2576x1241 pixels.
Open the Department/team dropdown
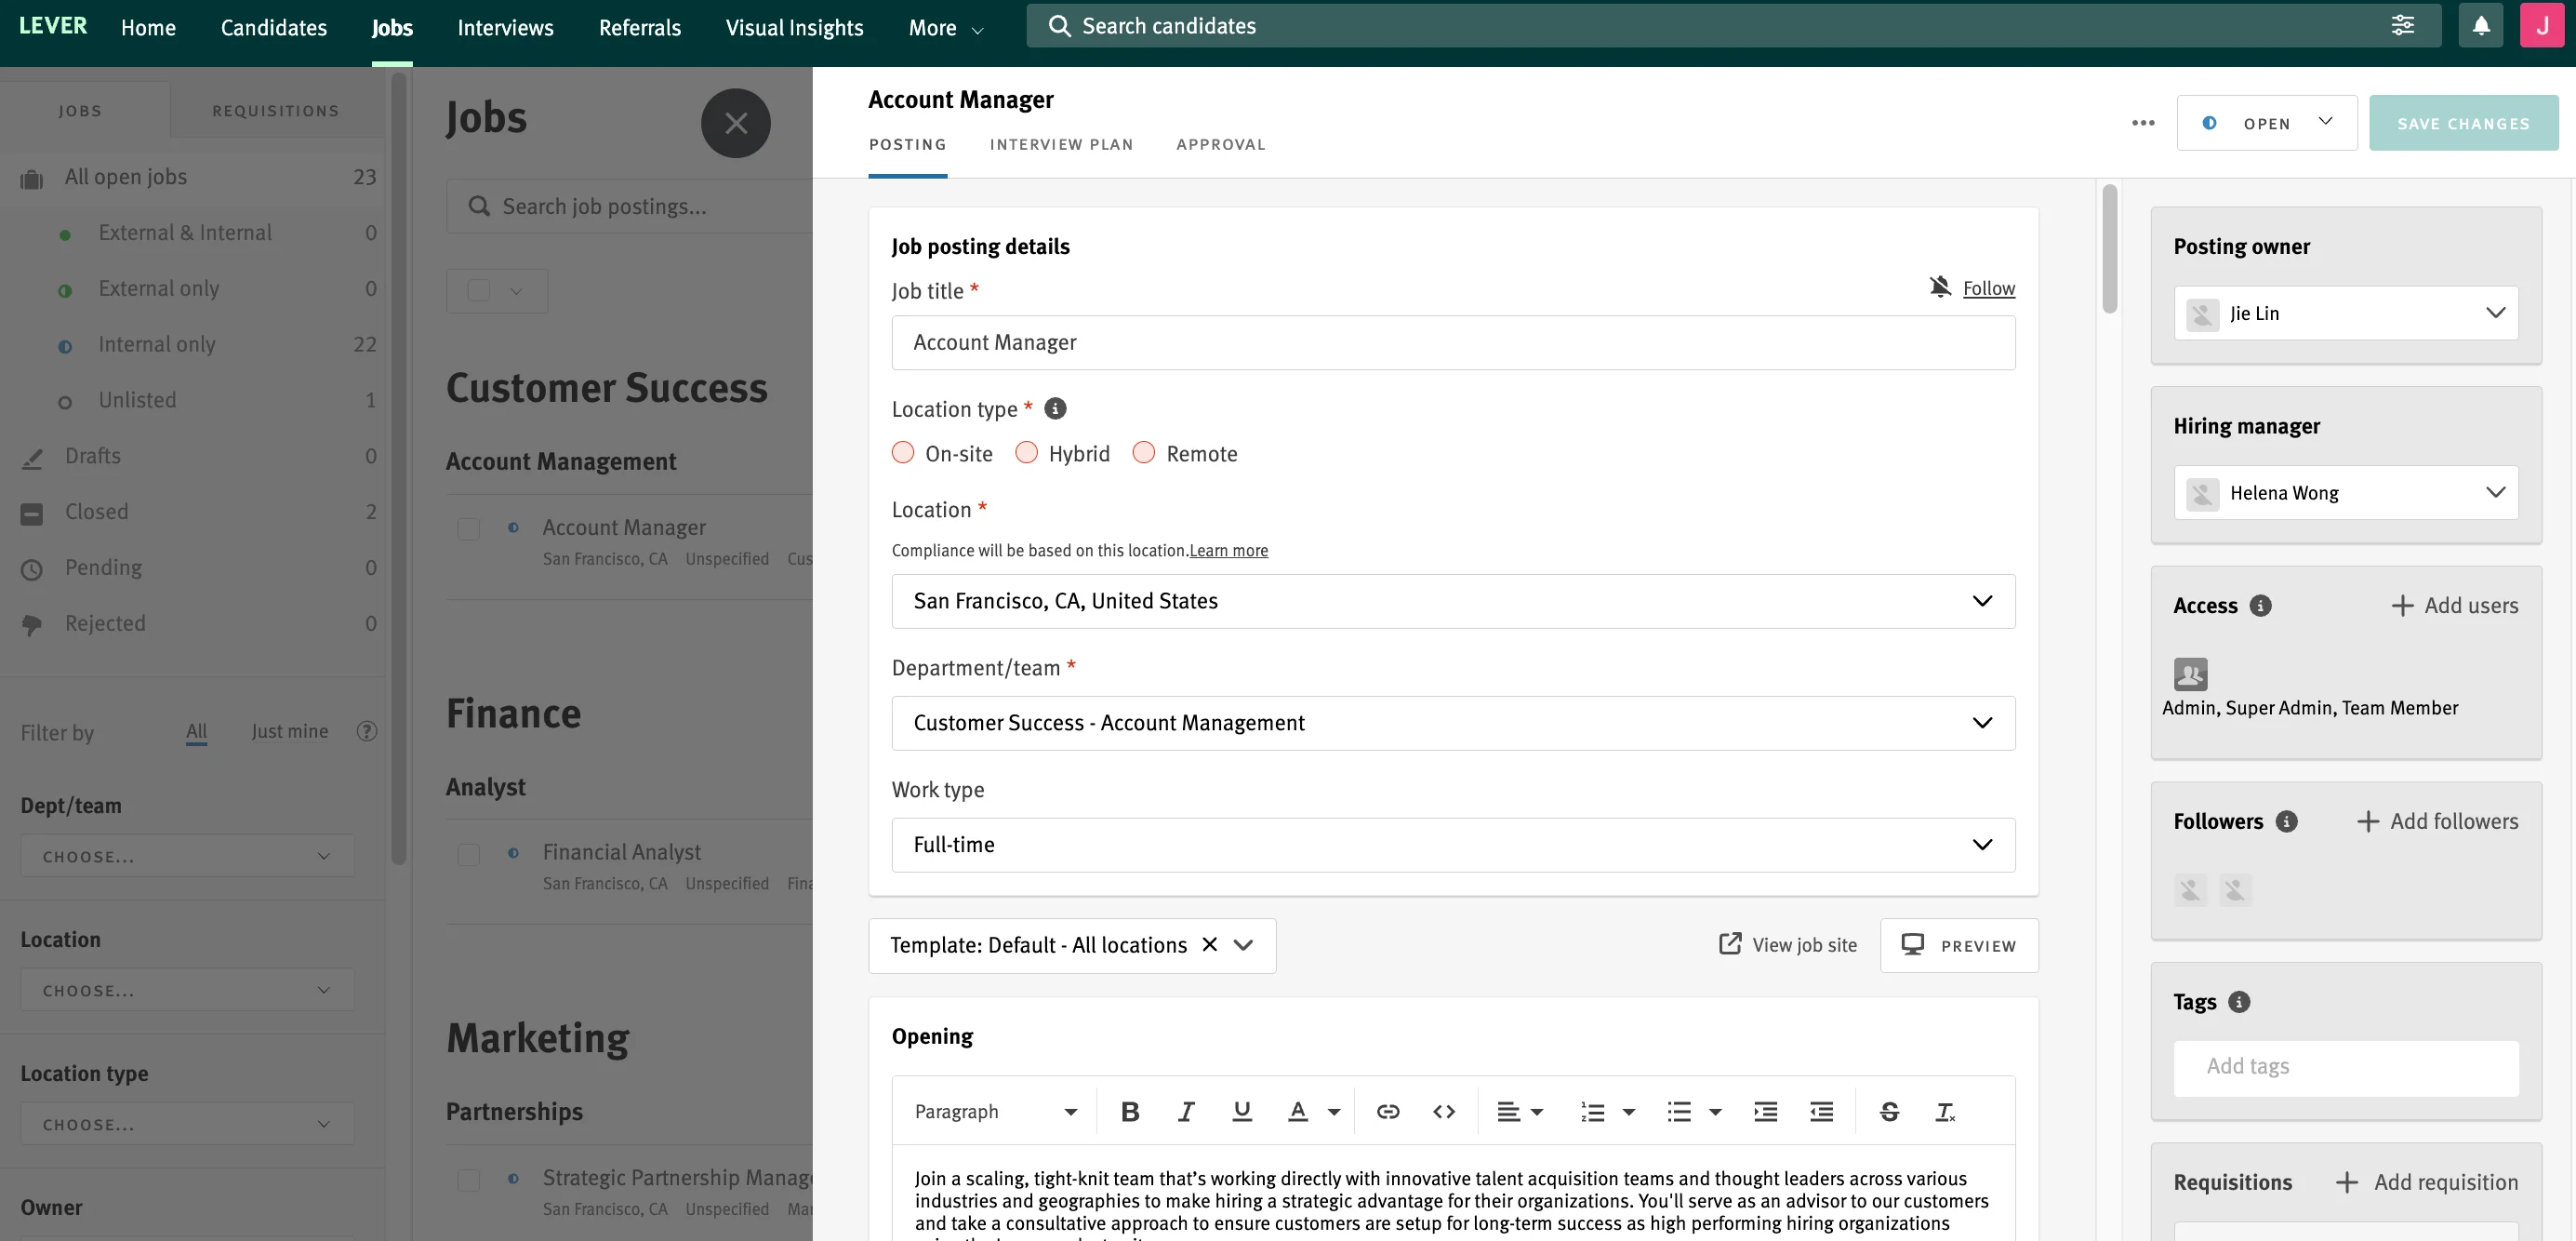[x=1453, y=723]
